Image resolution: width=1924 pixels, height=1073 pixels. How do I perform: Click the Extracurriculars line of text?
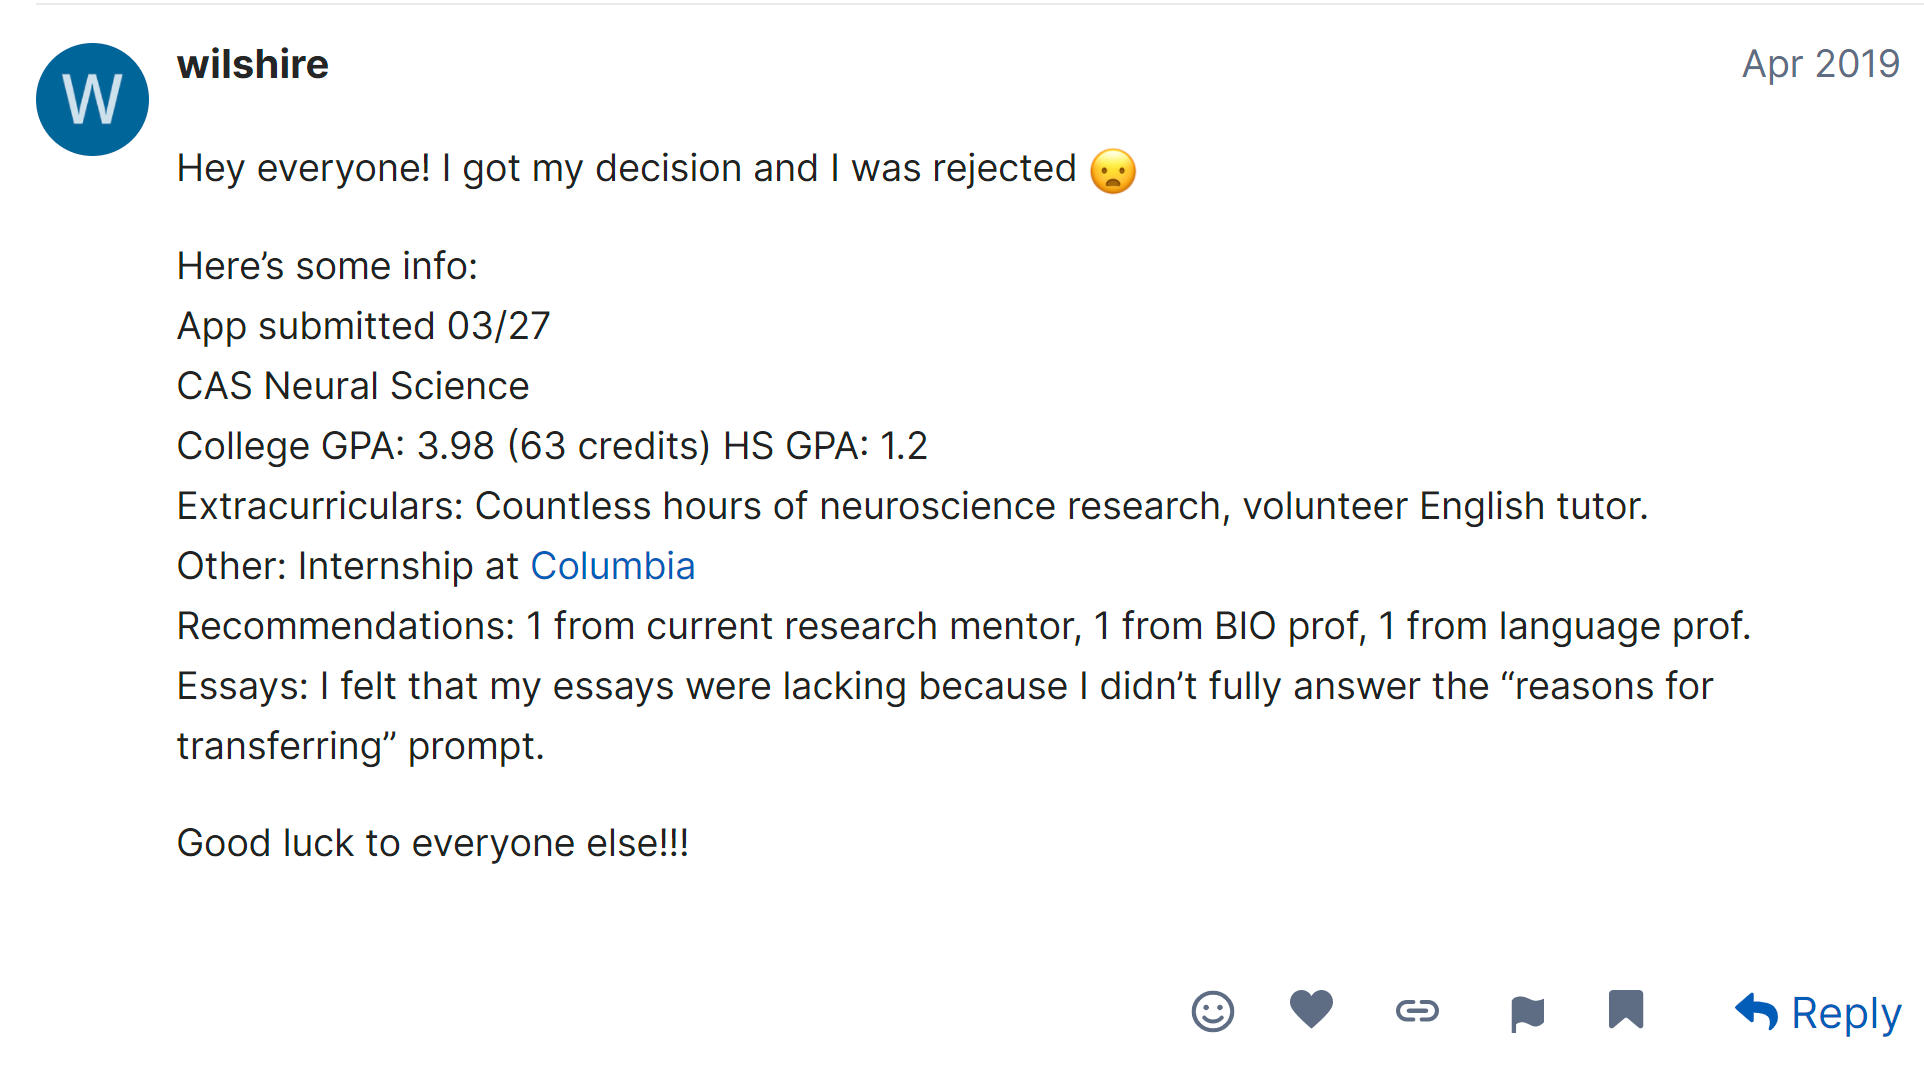912,506
